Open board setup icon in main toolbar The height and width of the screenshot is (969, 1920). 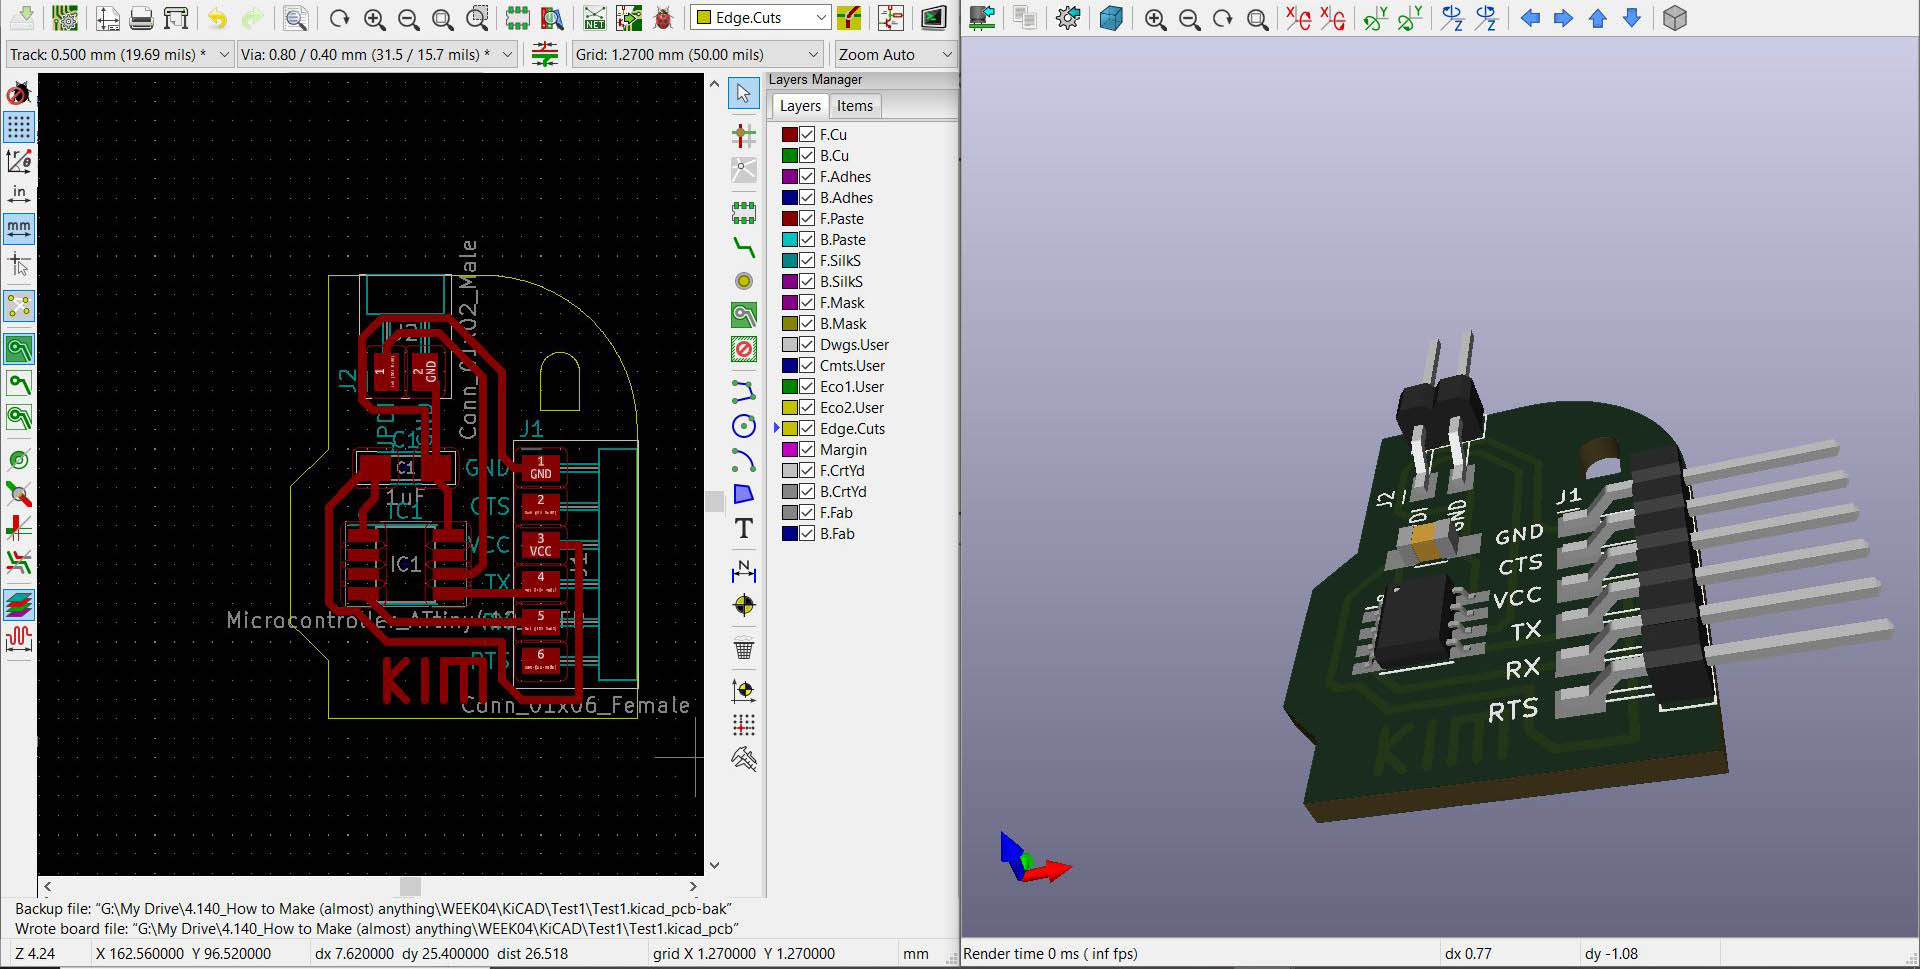65,18
